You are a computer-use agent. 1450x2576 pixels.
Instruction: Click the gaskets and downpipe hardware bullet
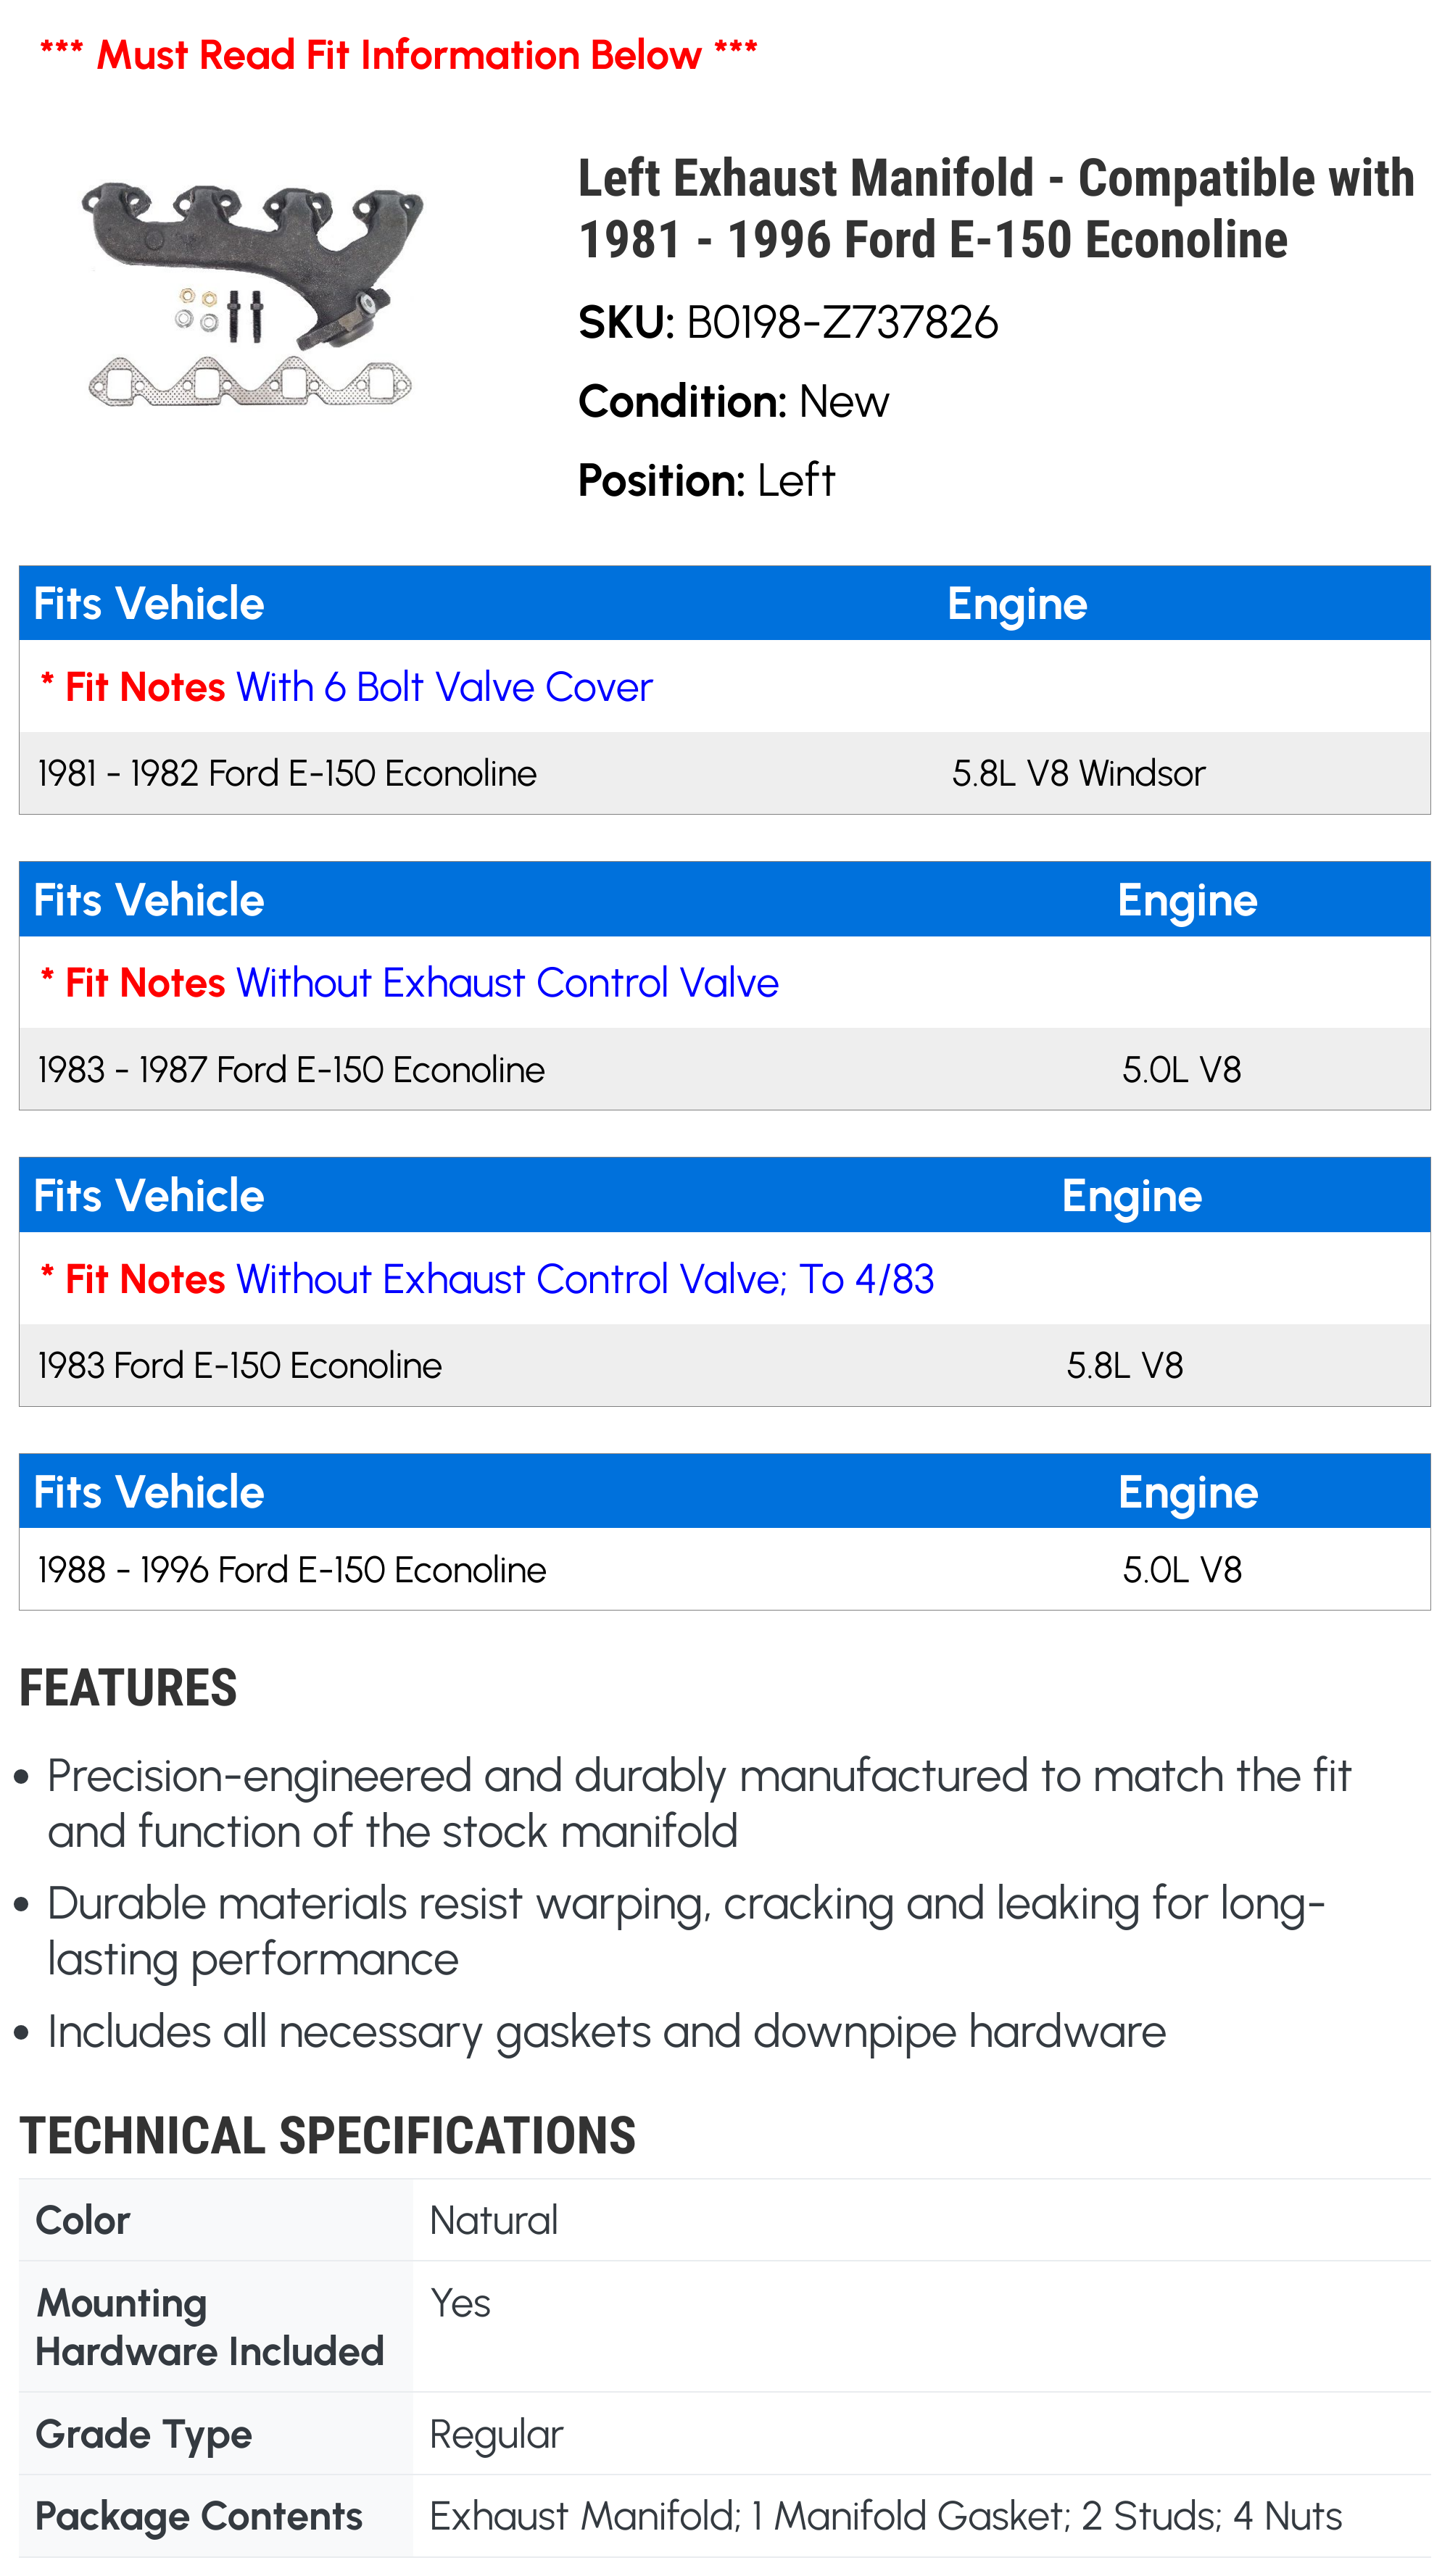[606, 2032]
